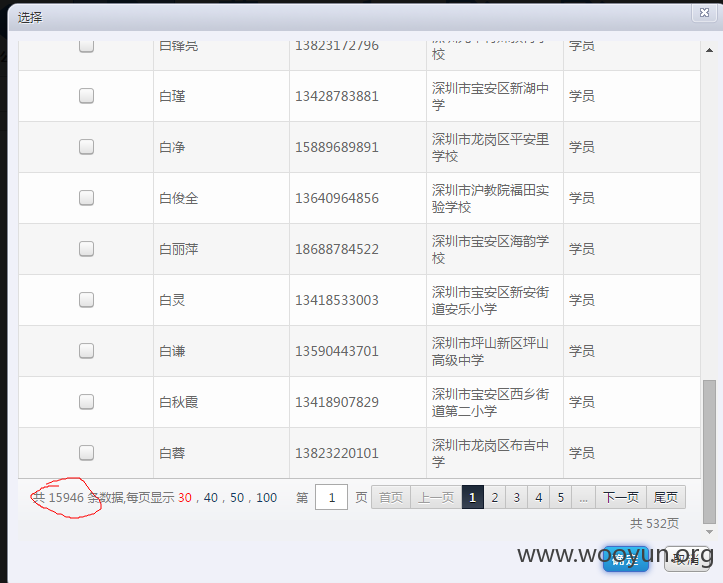The image size is (723, 583).
Task: Click phone number 13823220101
Action: (337, 453)
